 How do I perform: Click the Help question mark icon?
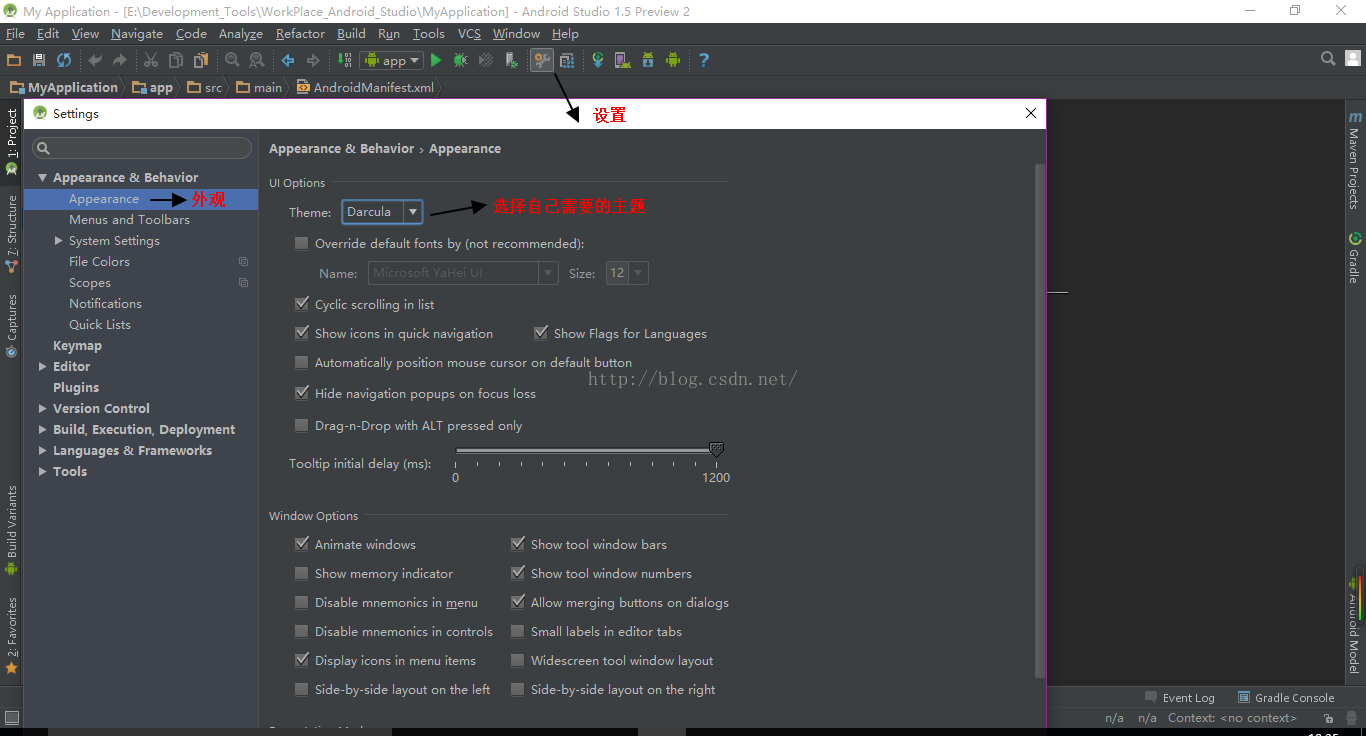704,60
